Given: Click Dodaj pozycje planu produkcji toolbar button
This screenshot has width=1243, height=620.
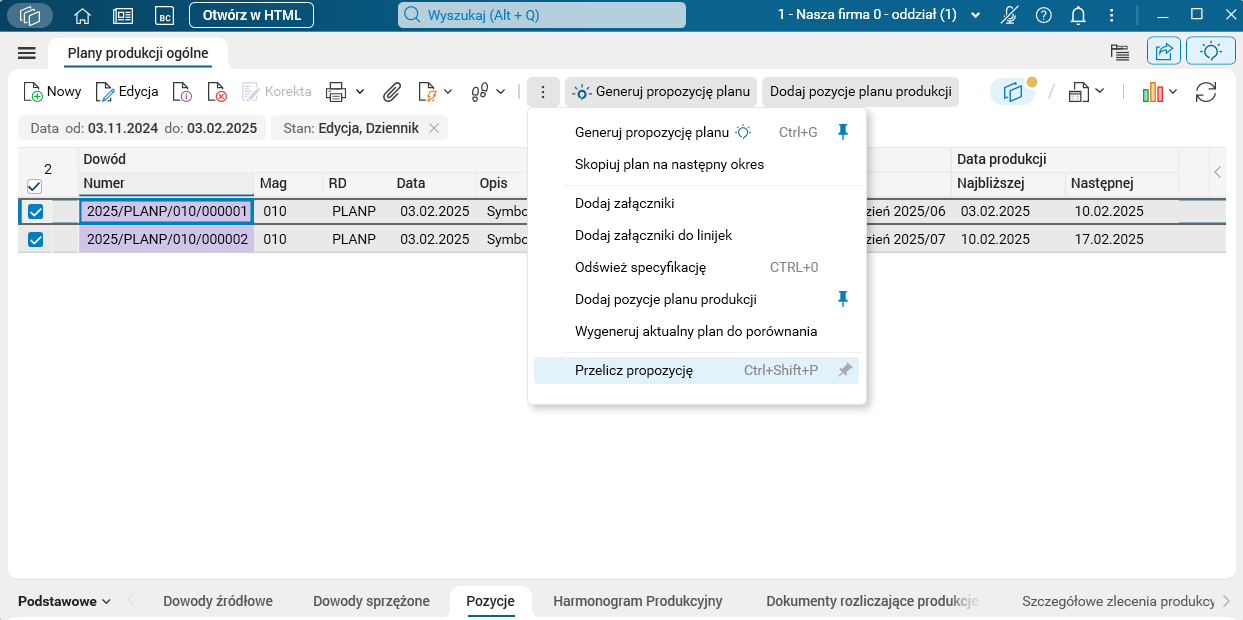Looking at the screenshot, I should click(x=860, y=92).
